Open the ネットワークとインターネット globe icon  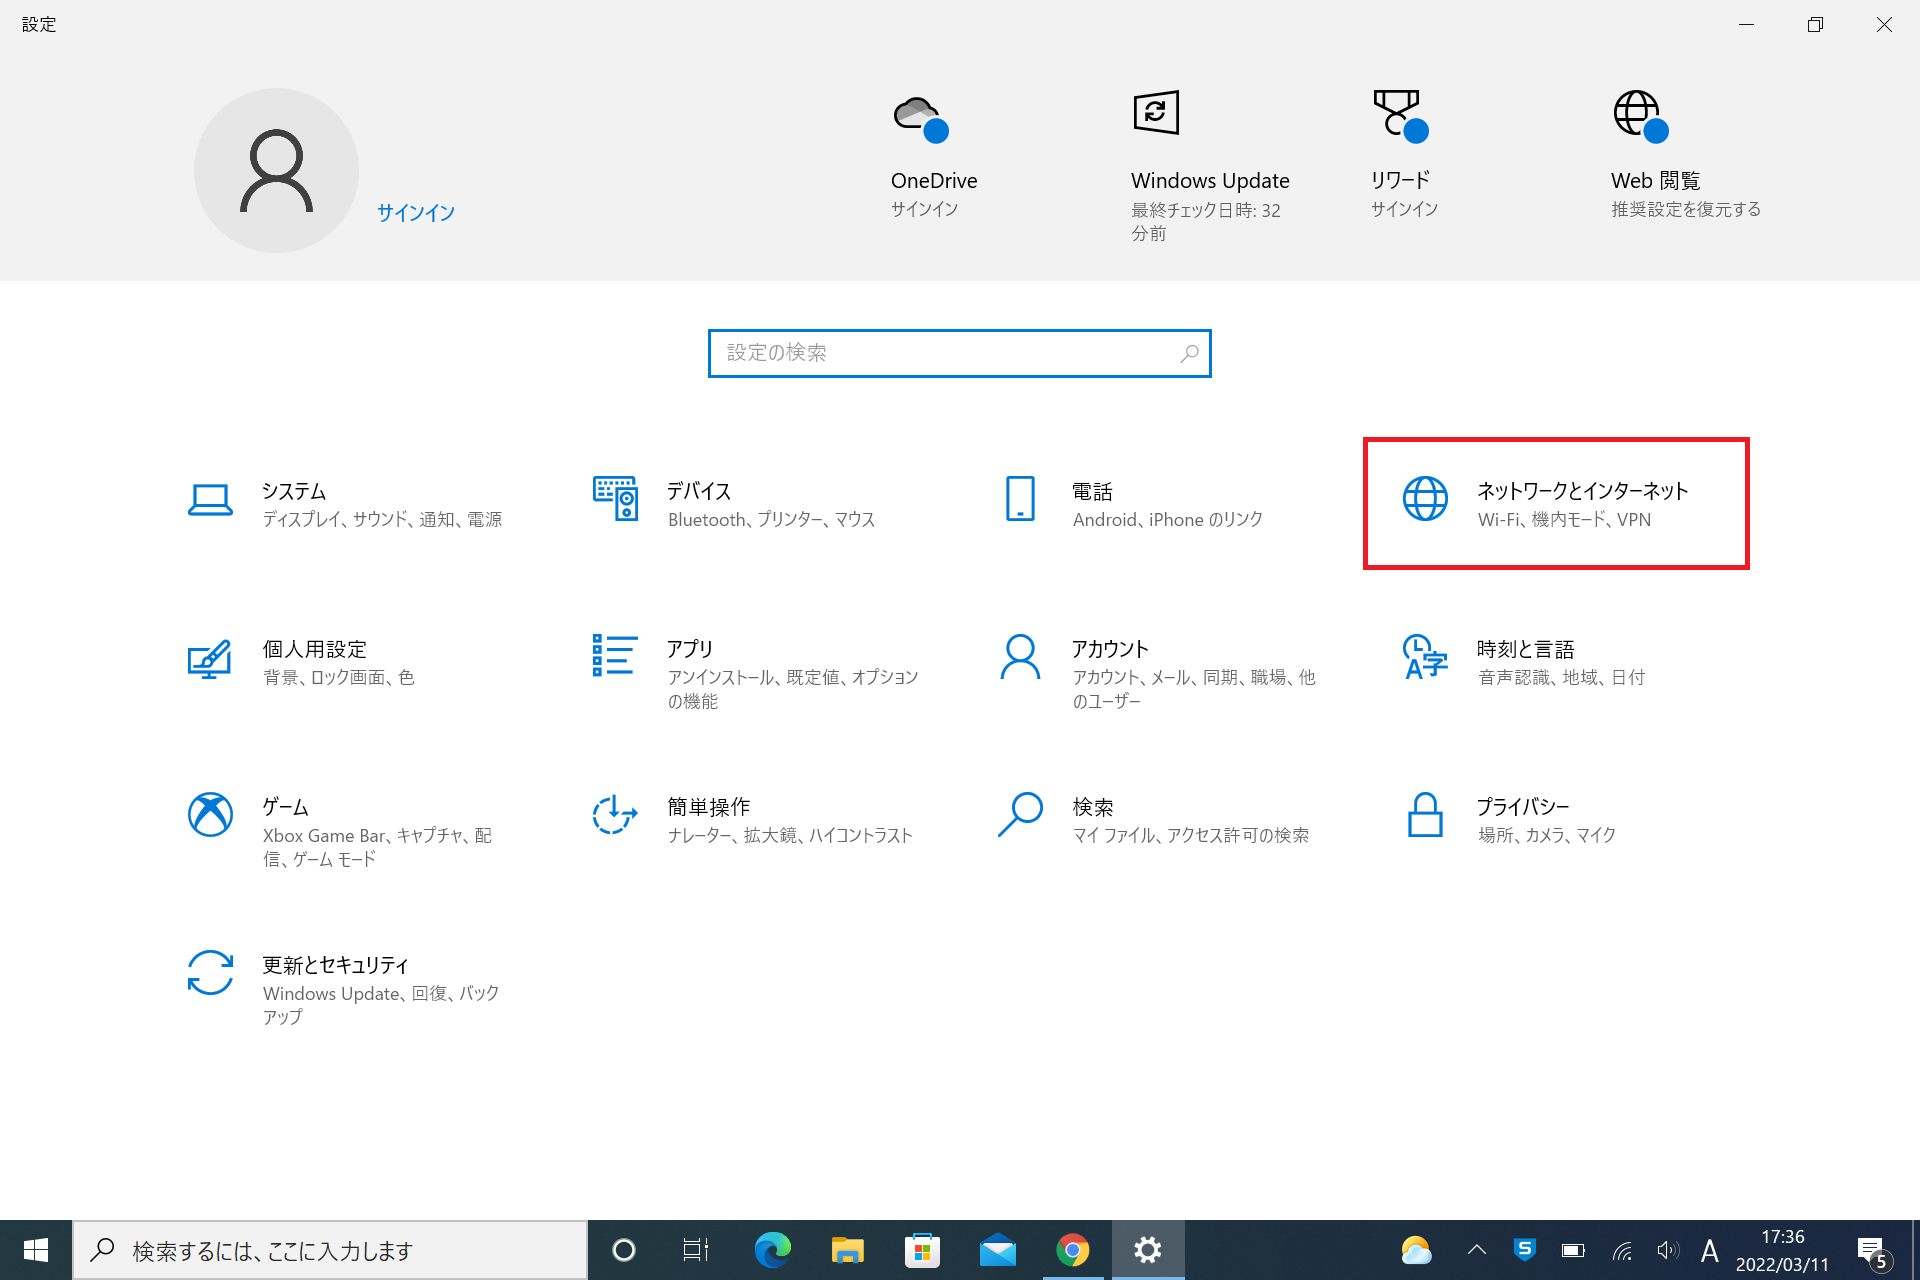click(1425, 498)
